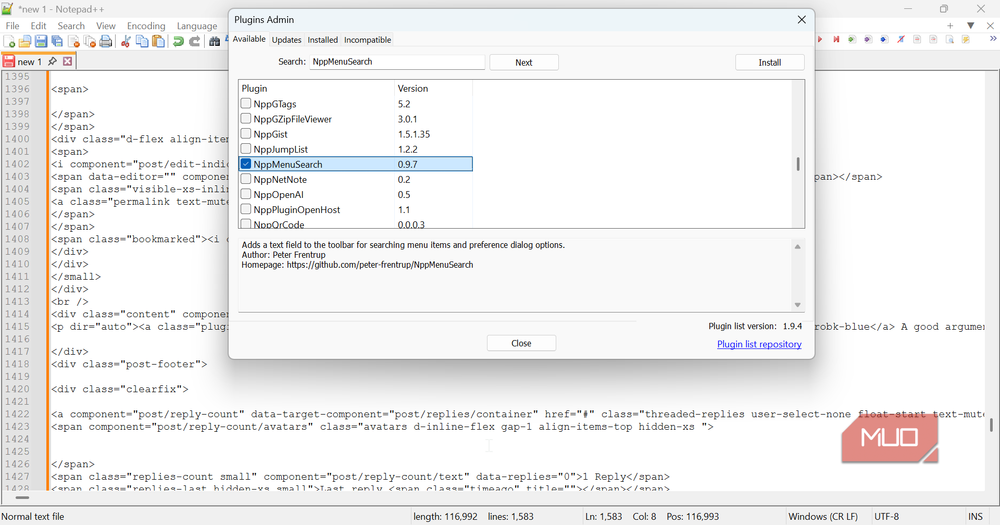Check the NppNetNote plugin checkbox
The height and width of the screenshot is (525, 1000).
[246, 179]
